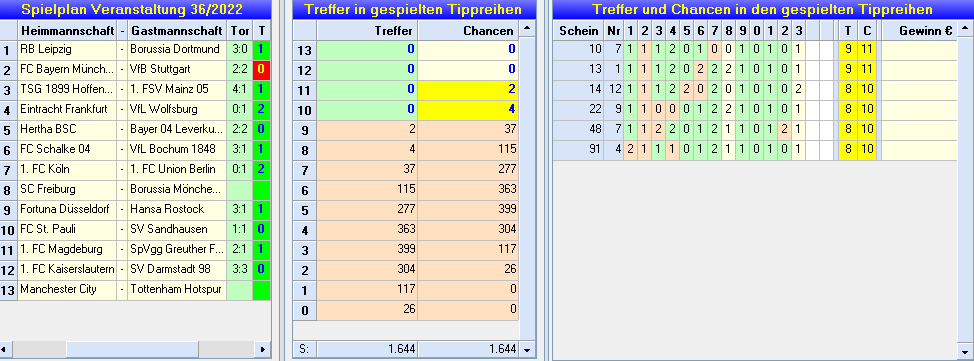Click the Nr column header
The image size is (974, 361).
(613, 30)
